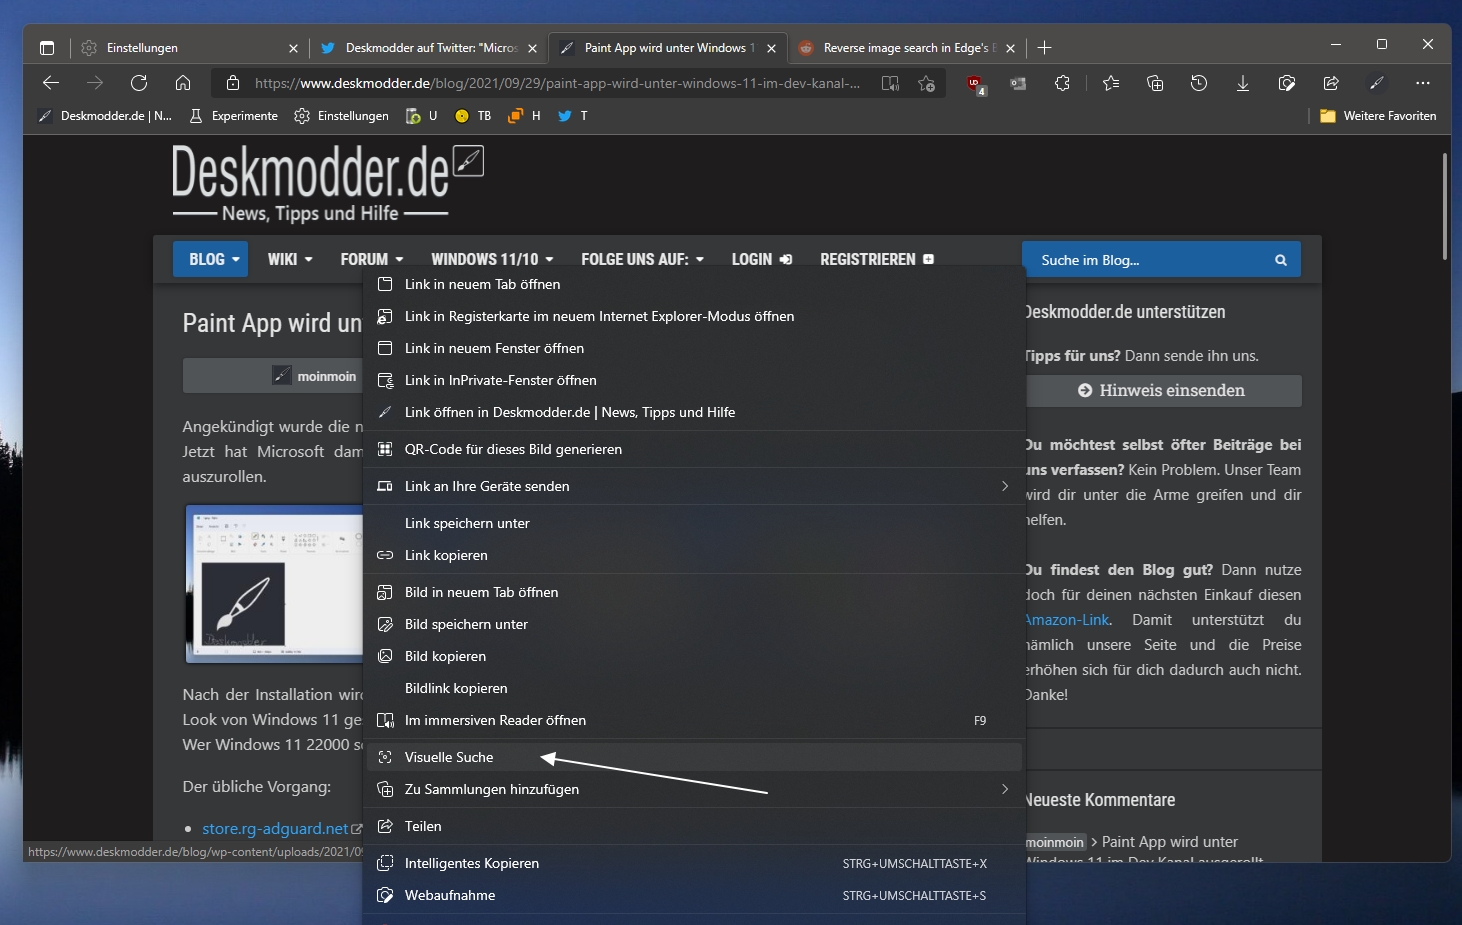This screenshot has height=925, width=1462.
Task: Click the Hinweis einsenden button
Action: coord(1164,391)
